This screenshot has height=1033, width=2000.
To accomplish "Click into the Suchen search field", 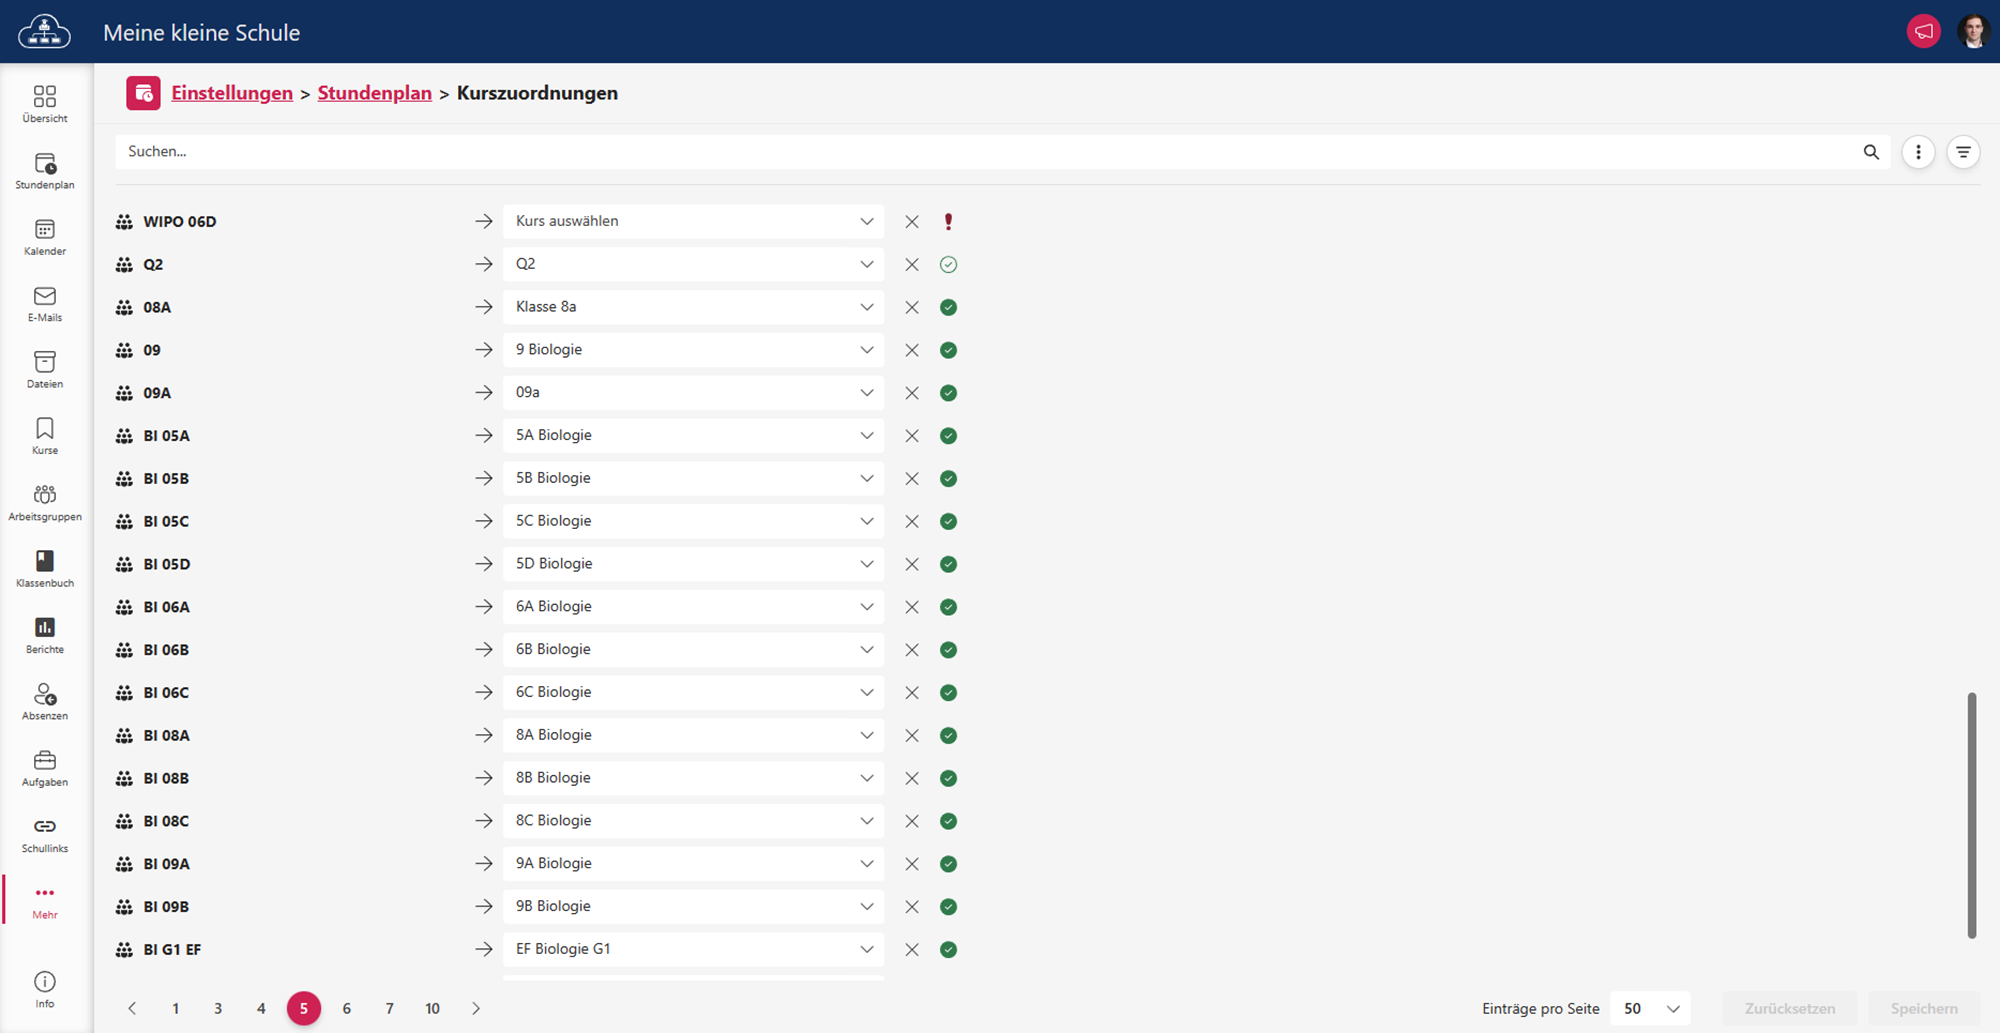I will pyautogui.click(x=980, y=152).
